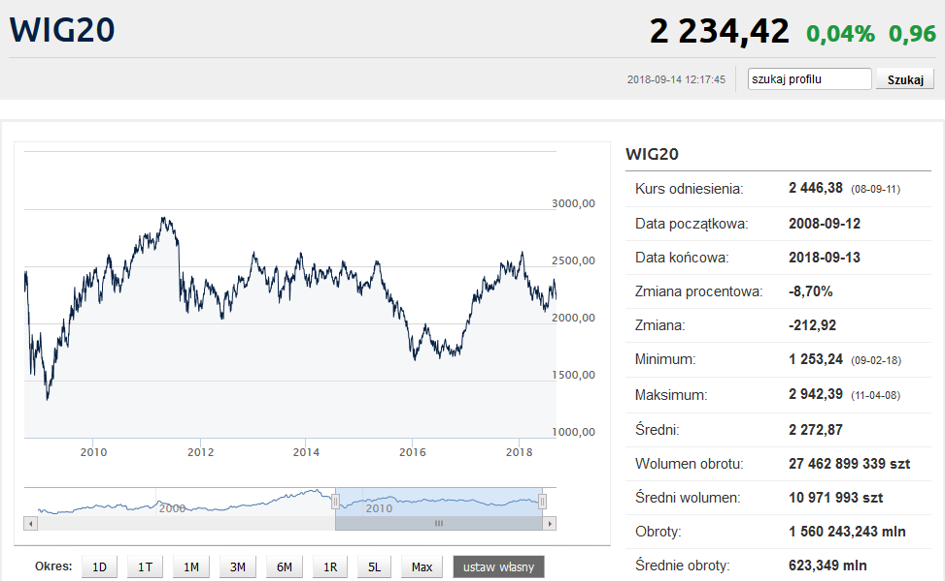Click the 2500,00 y-axis label

point(573,260)
